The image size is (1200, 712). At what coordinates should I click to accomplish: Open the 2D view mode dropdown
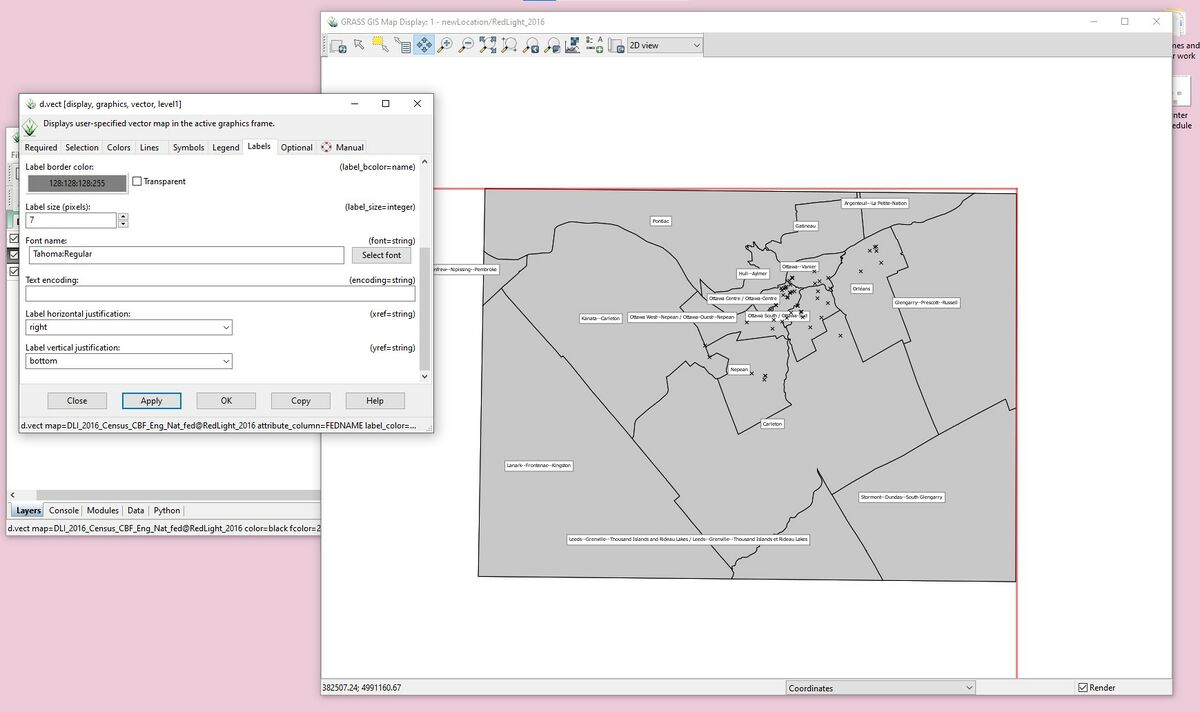click(663, 45)
